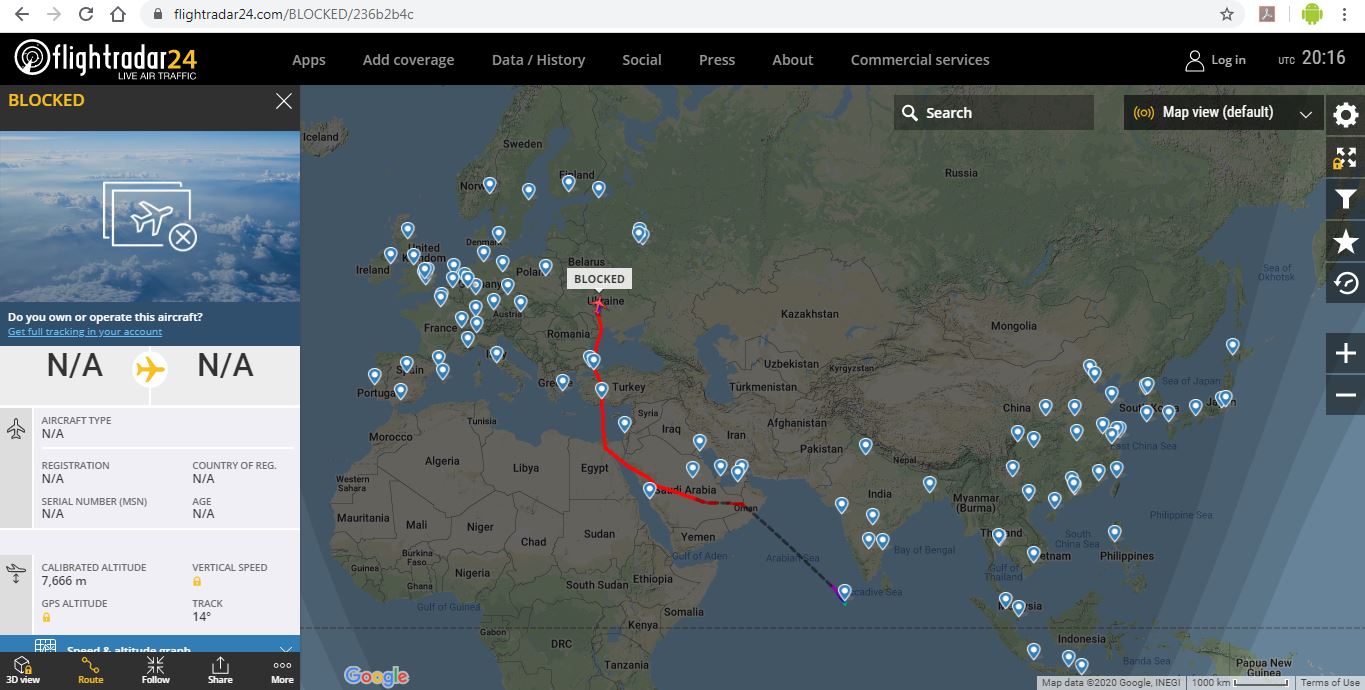Select the airport pin in Pakistan

865,445
